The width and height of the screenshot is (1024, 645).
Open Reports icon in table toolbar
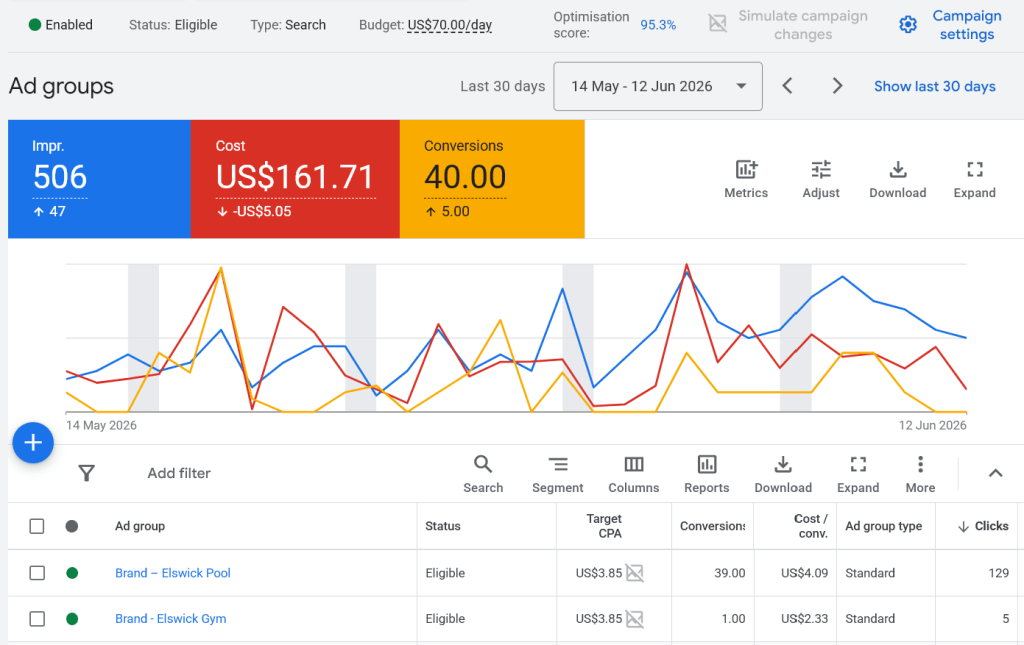pyautogui.click(x=707, y=464)
